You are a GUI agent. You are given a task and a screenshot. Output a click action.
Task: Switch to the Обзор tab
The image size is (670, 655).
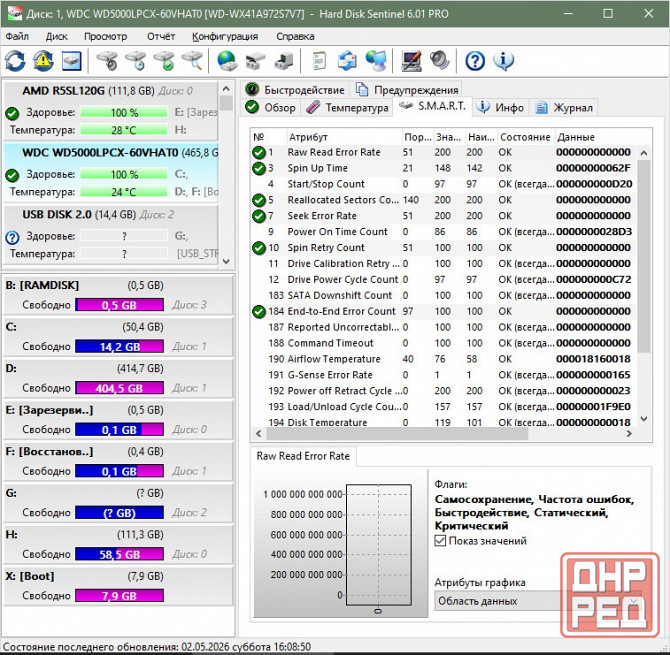(x=270, y=107)
